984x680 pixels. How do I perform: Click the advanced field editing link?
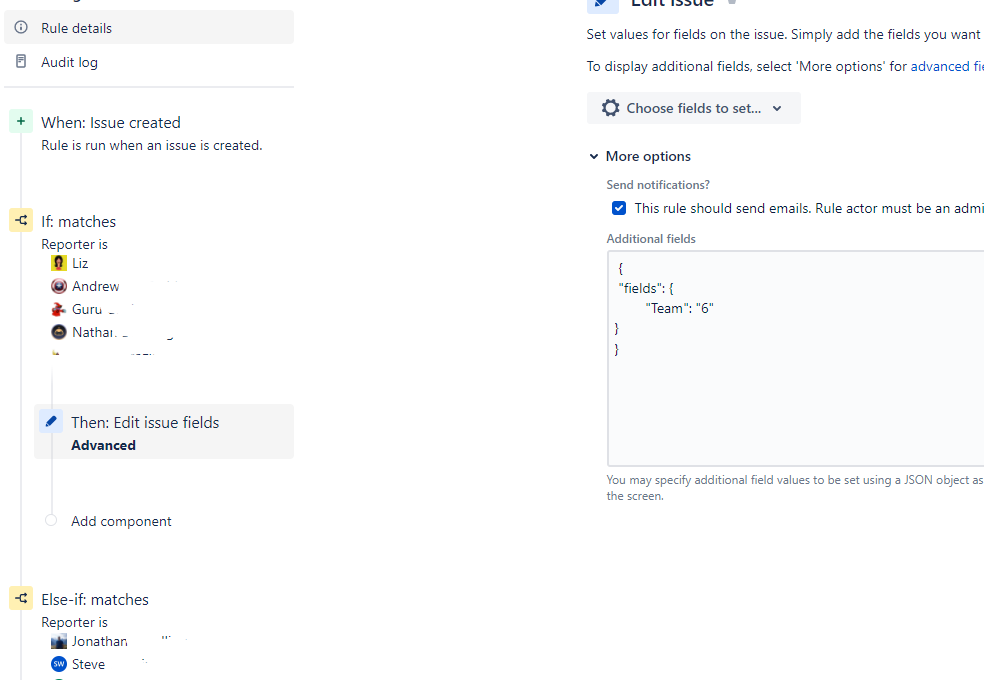coord(947,66)
